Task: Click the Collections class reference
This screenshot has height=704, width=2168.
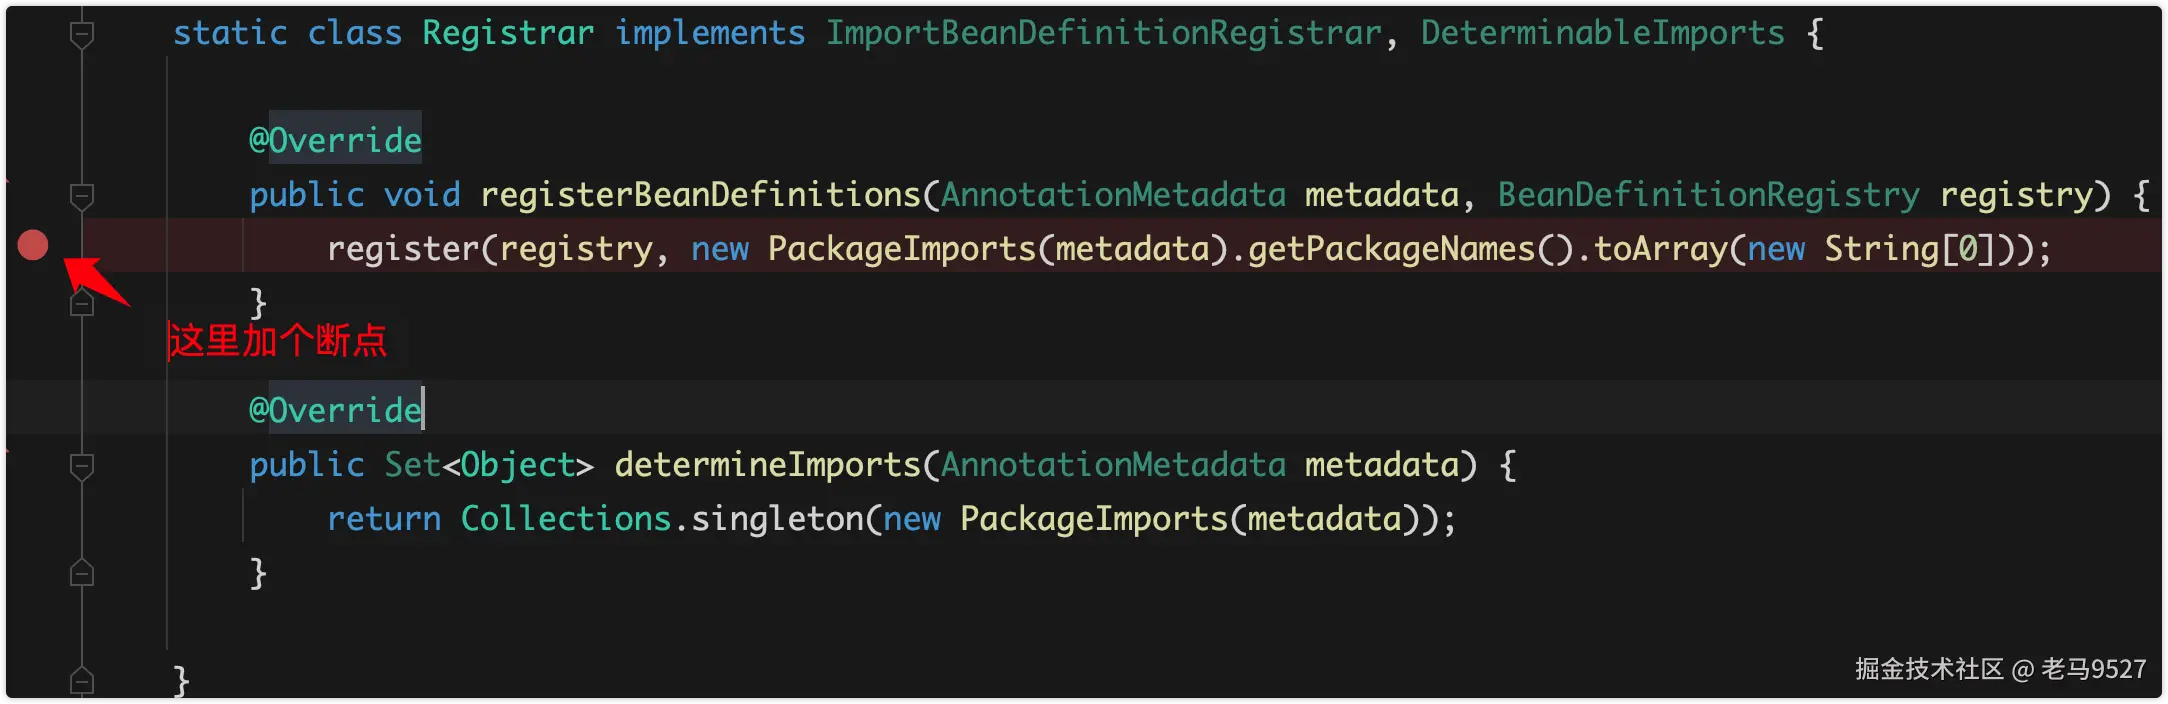Action: [x=565, y=519]
